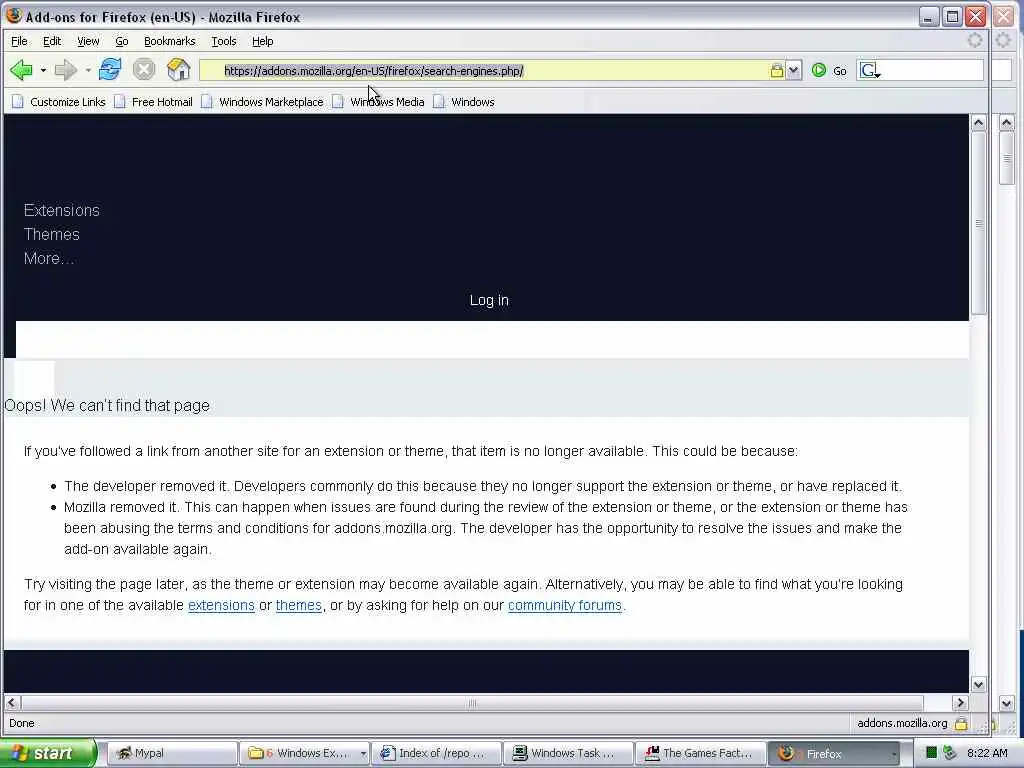Click the Stop loading icon
1024x768 pixels.
pos(144,69)
